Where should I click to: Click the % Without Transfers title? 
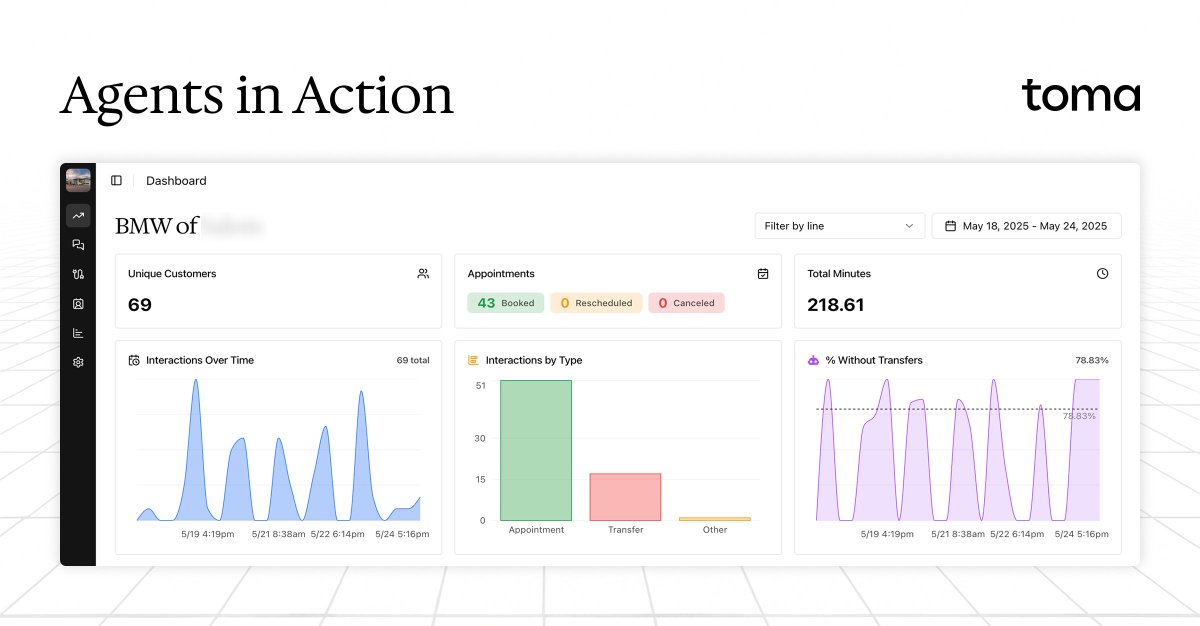coord(874,360)
